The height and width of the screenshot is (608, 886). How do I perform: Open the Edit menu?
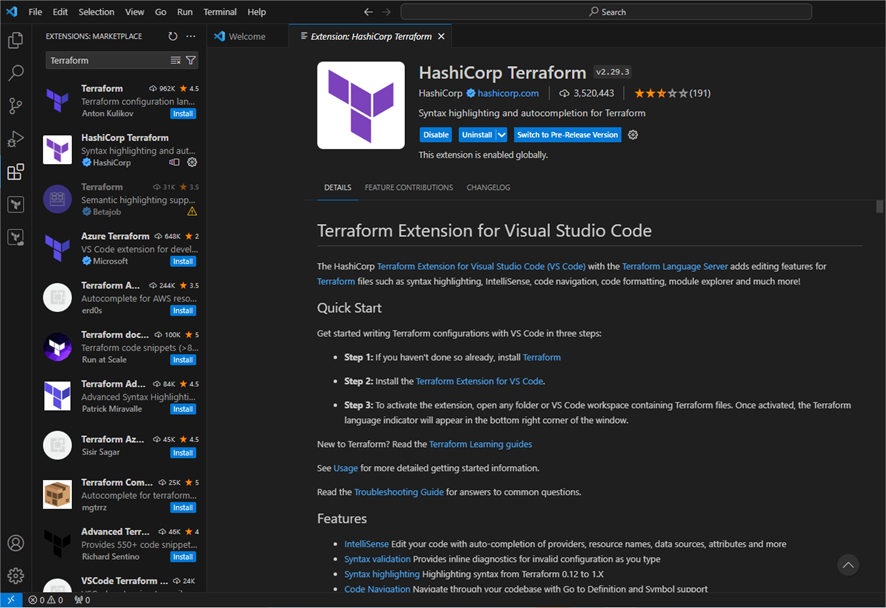[60, 12]
